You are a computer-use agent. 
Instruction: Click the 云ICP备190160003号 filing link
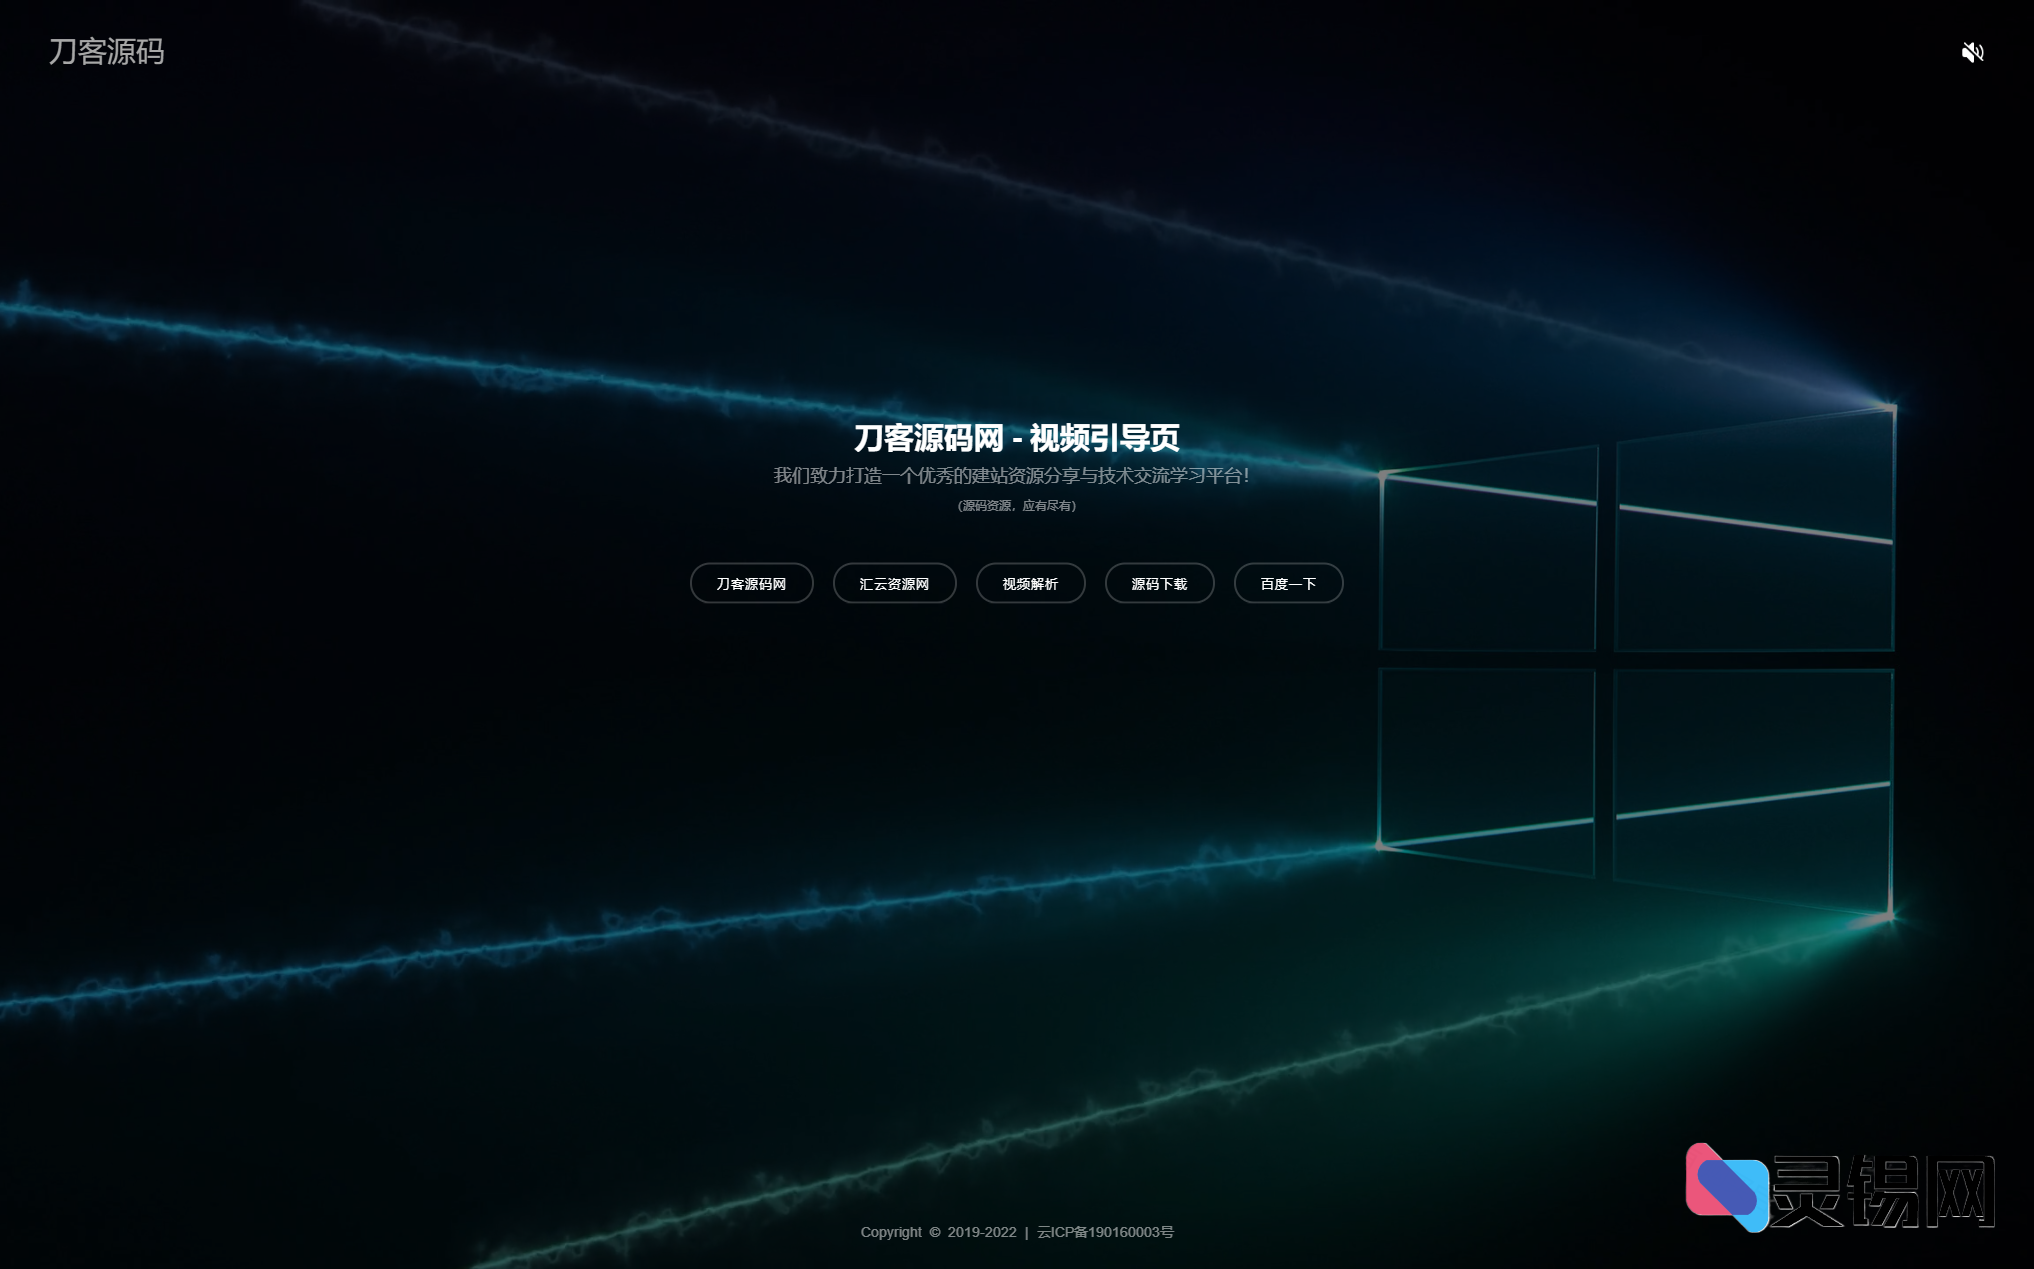point(1105,1232)
